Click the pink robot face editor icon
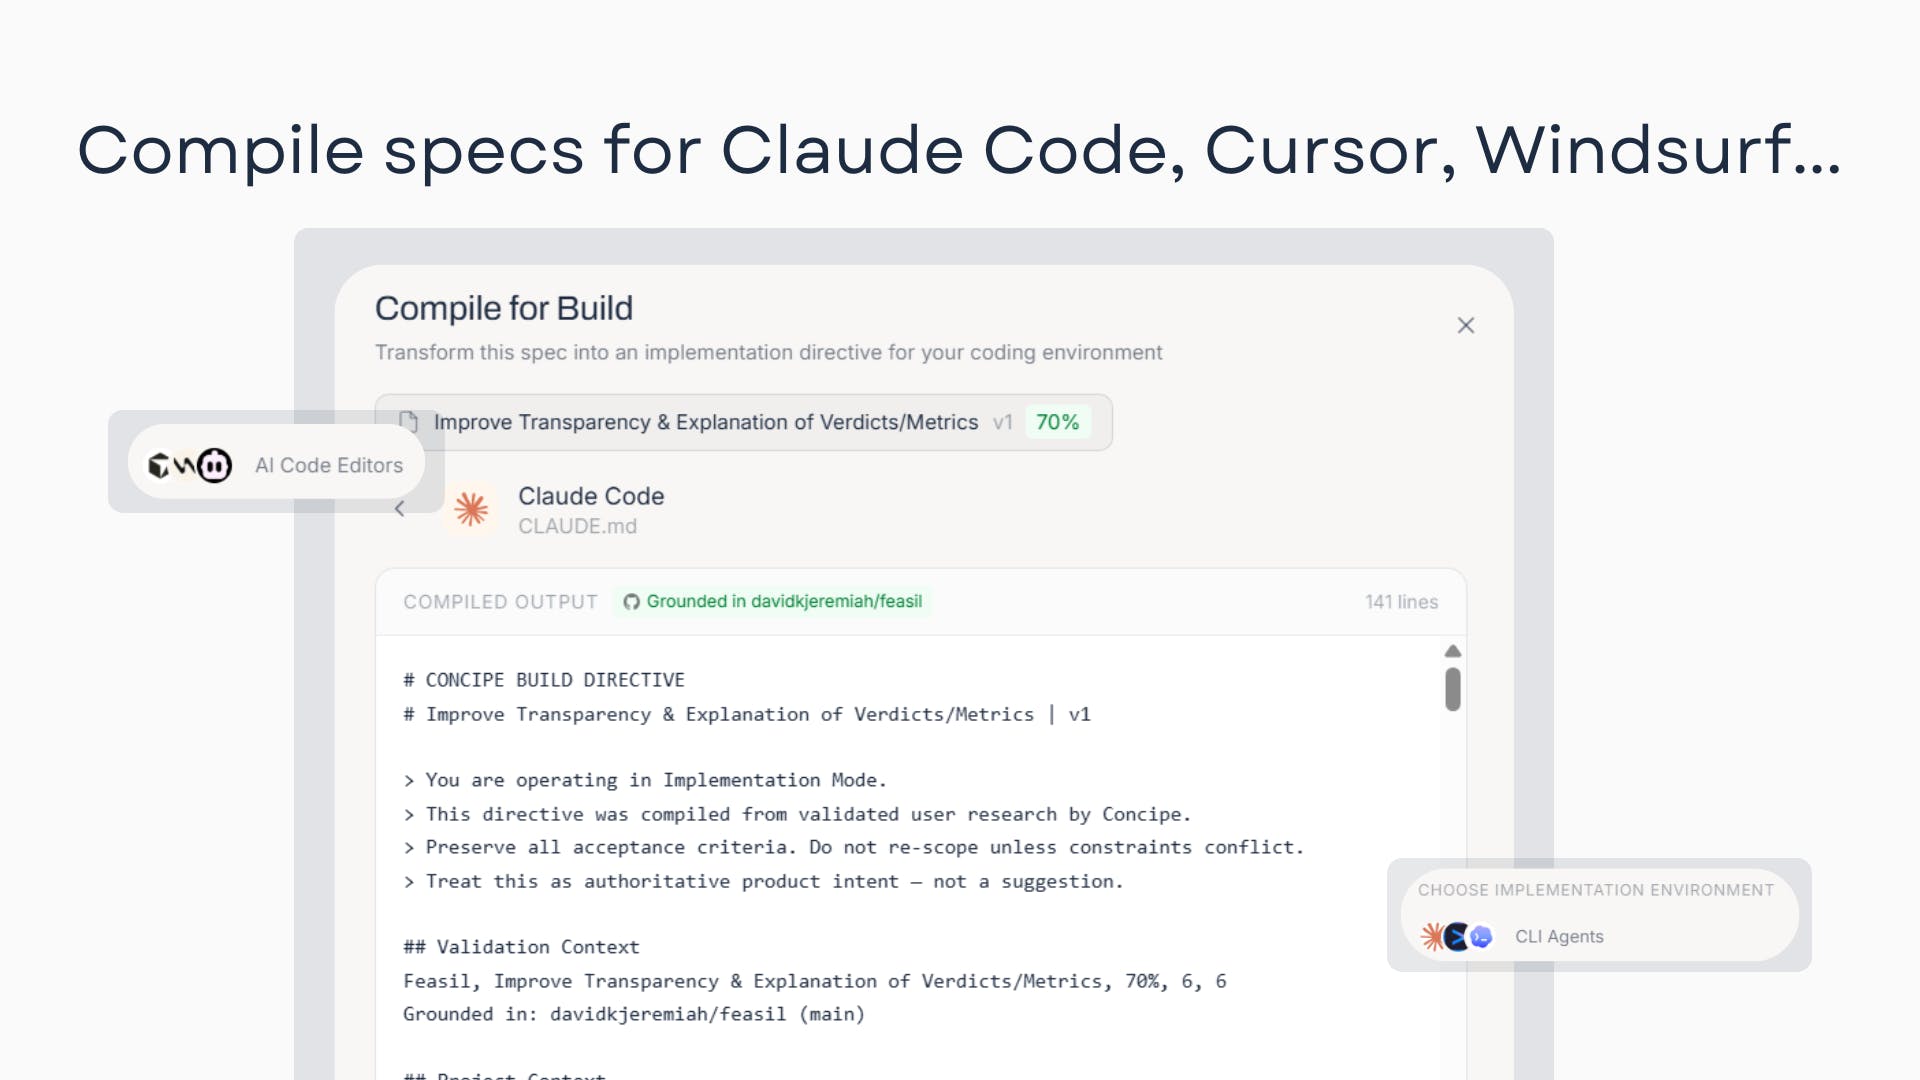 [x=214, y=466]
